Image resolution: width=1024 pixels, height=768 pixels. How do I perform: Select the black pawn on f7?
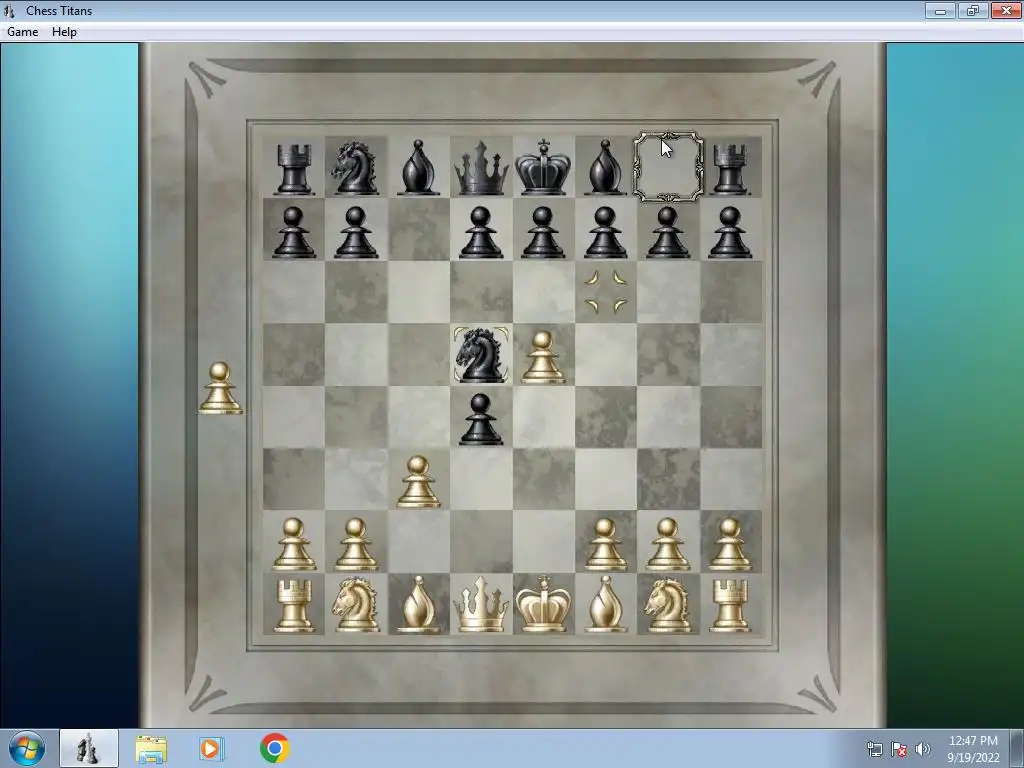tap(605, 232)
